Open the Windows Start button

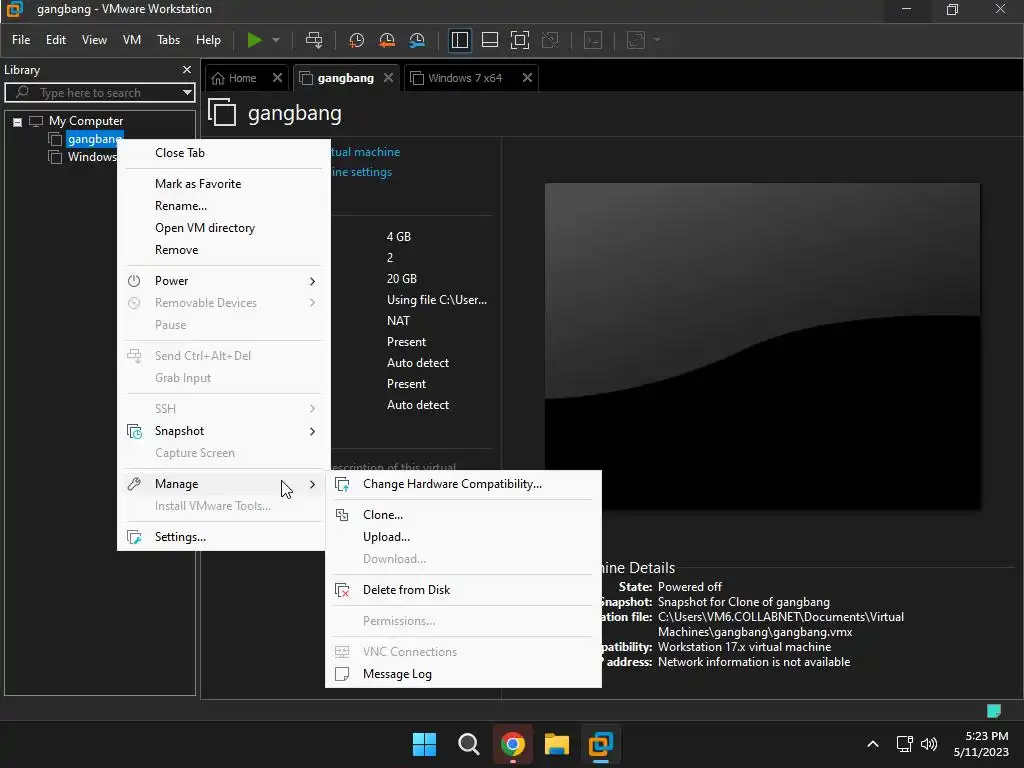pos(424,744)
